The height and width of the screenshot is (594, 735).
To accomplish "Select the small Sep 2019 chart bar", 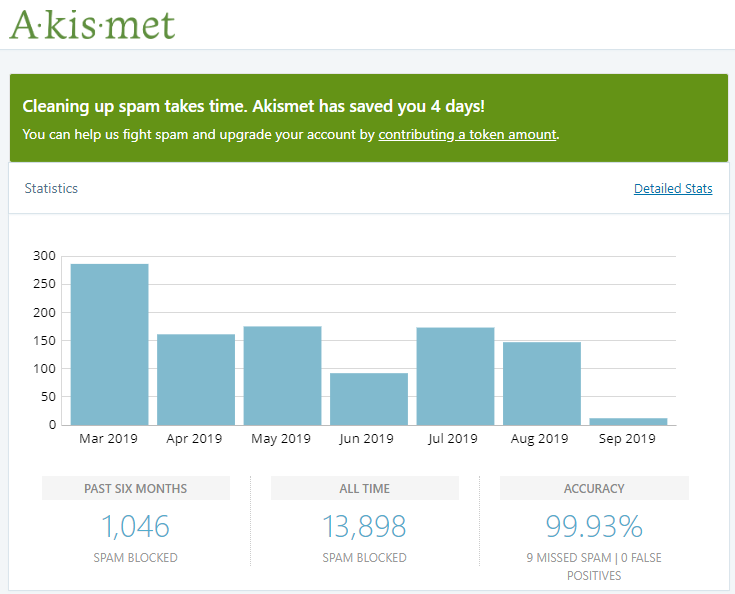I will pyautogui.click(x=629, y=421).
